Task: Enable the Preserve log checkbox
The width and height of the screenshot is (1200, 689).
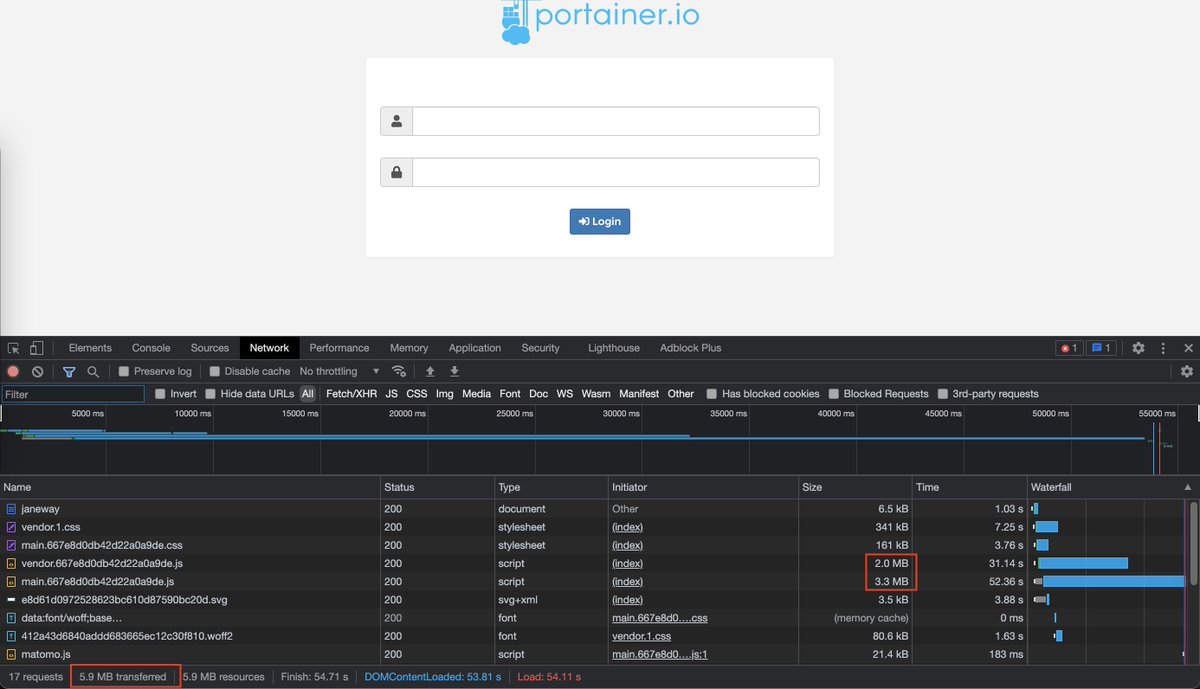Action: tap(124, 371)
